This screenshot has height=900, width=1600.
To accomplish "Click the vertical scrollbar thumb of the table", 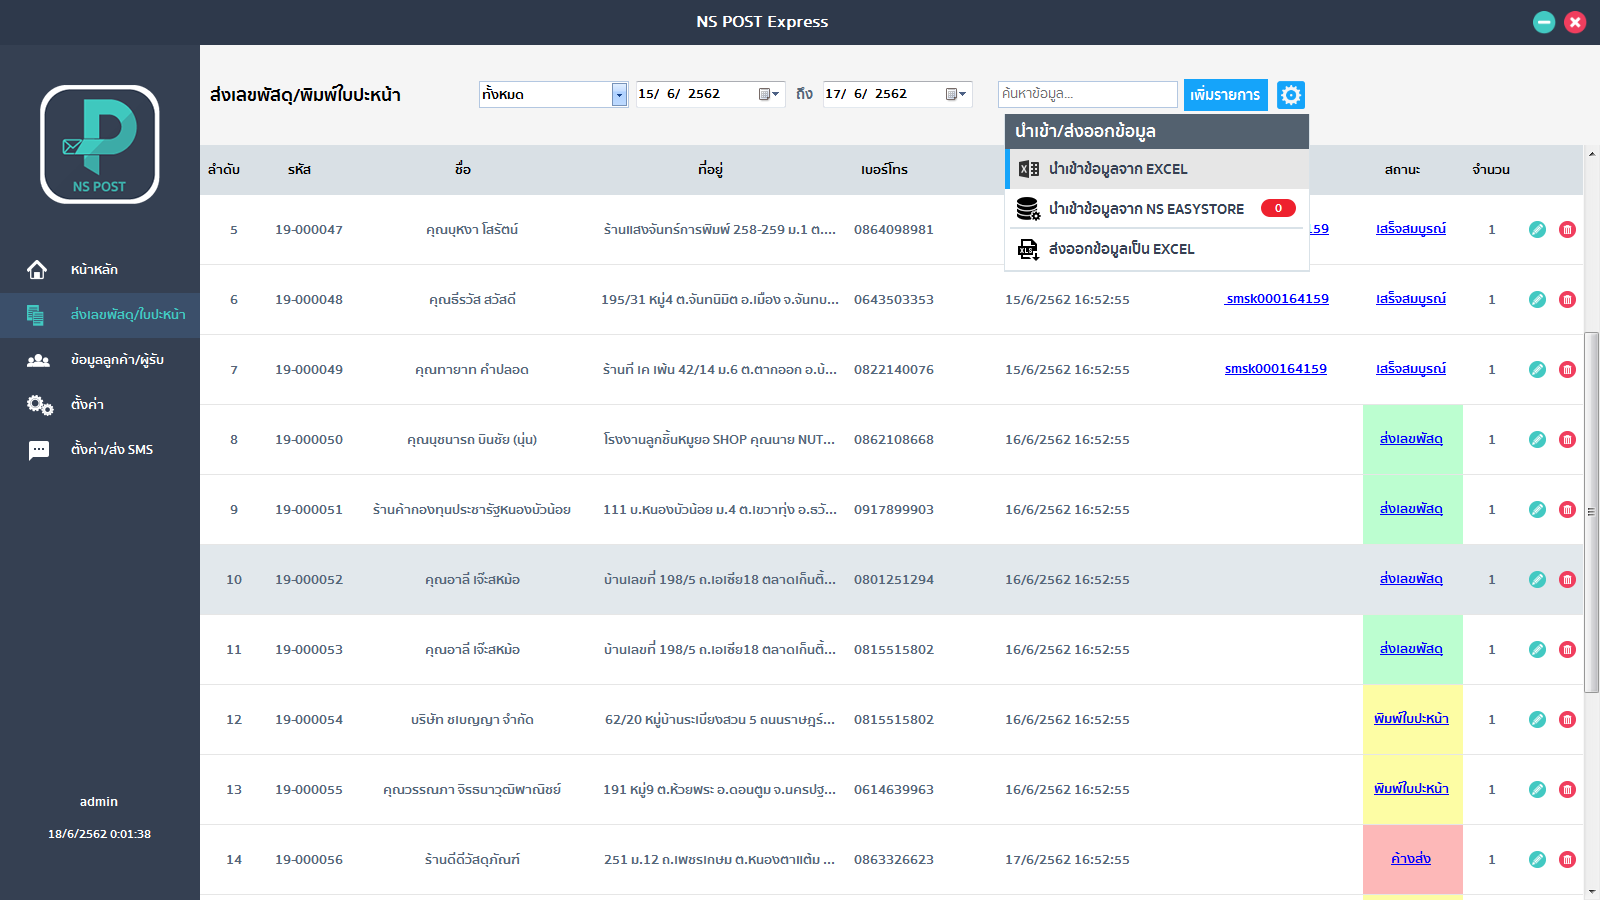I will [1591, 512].
